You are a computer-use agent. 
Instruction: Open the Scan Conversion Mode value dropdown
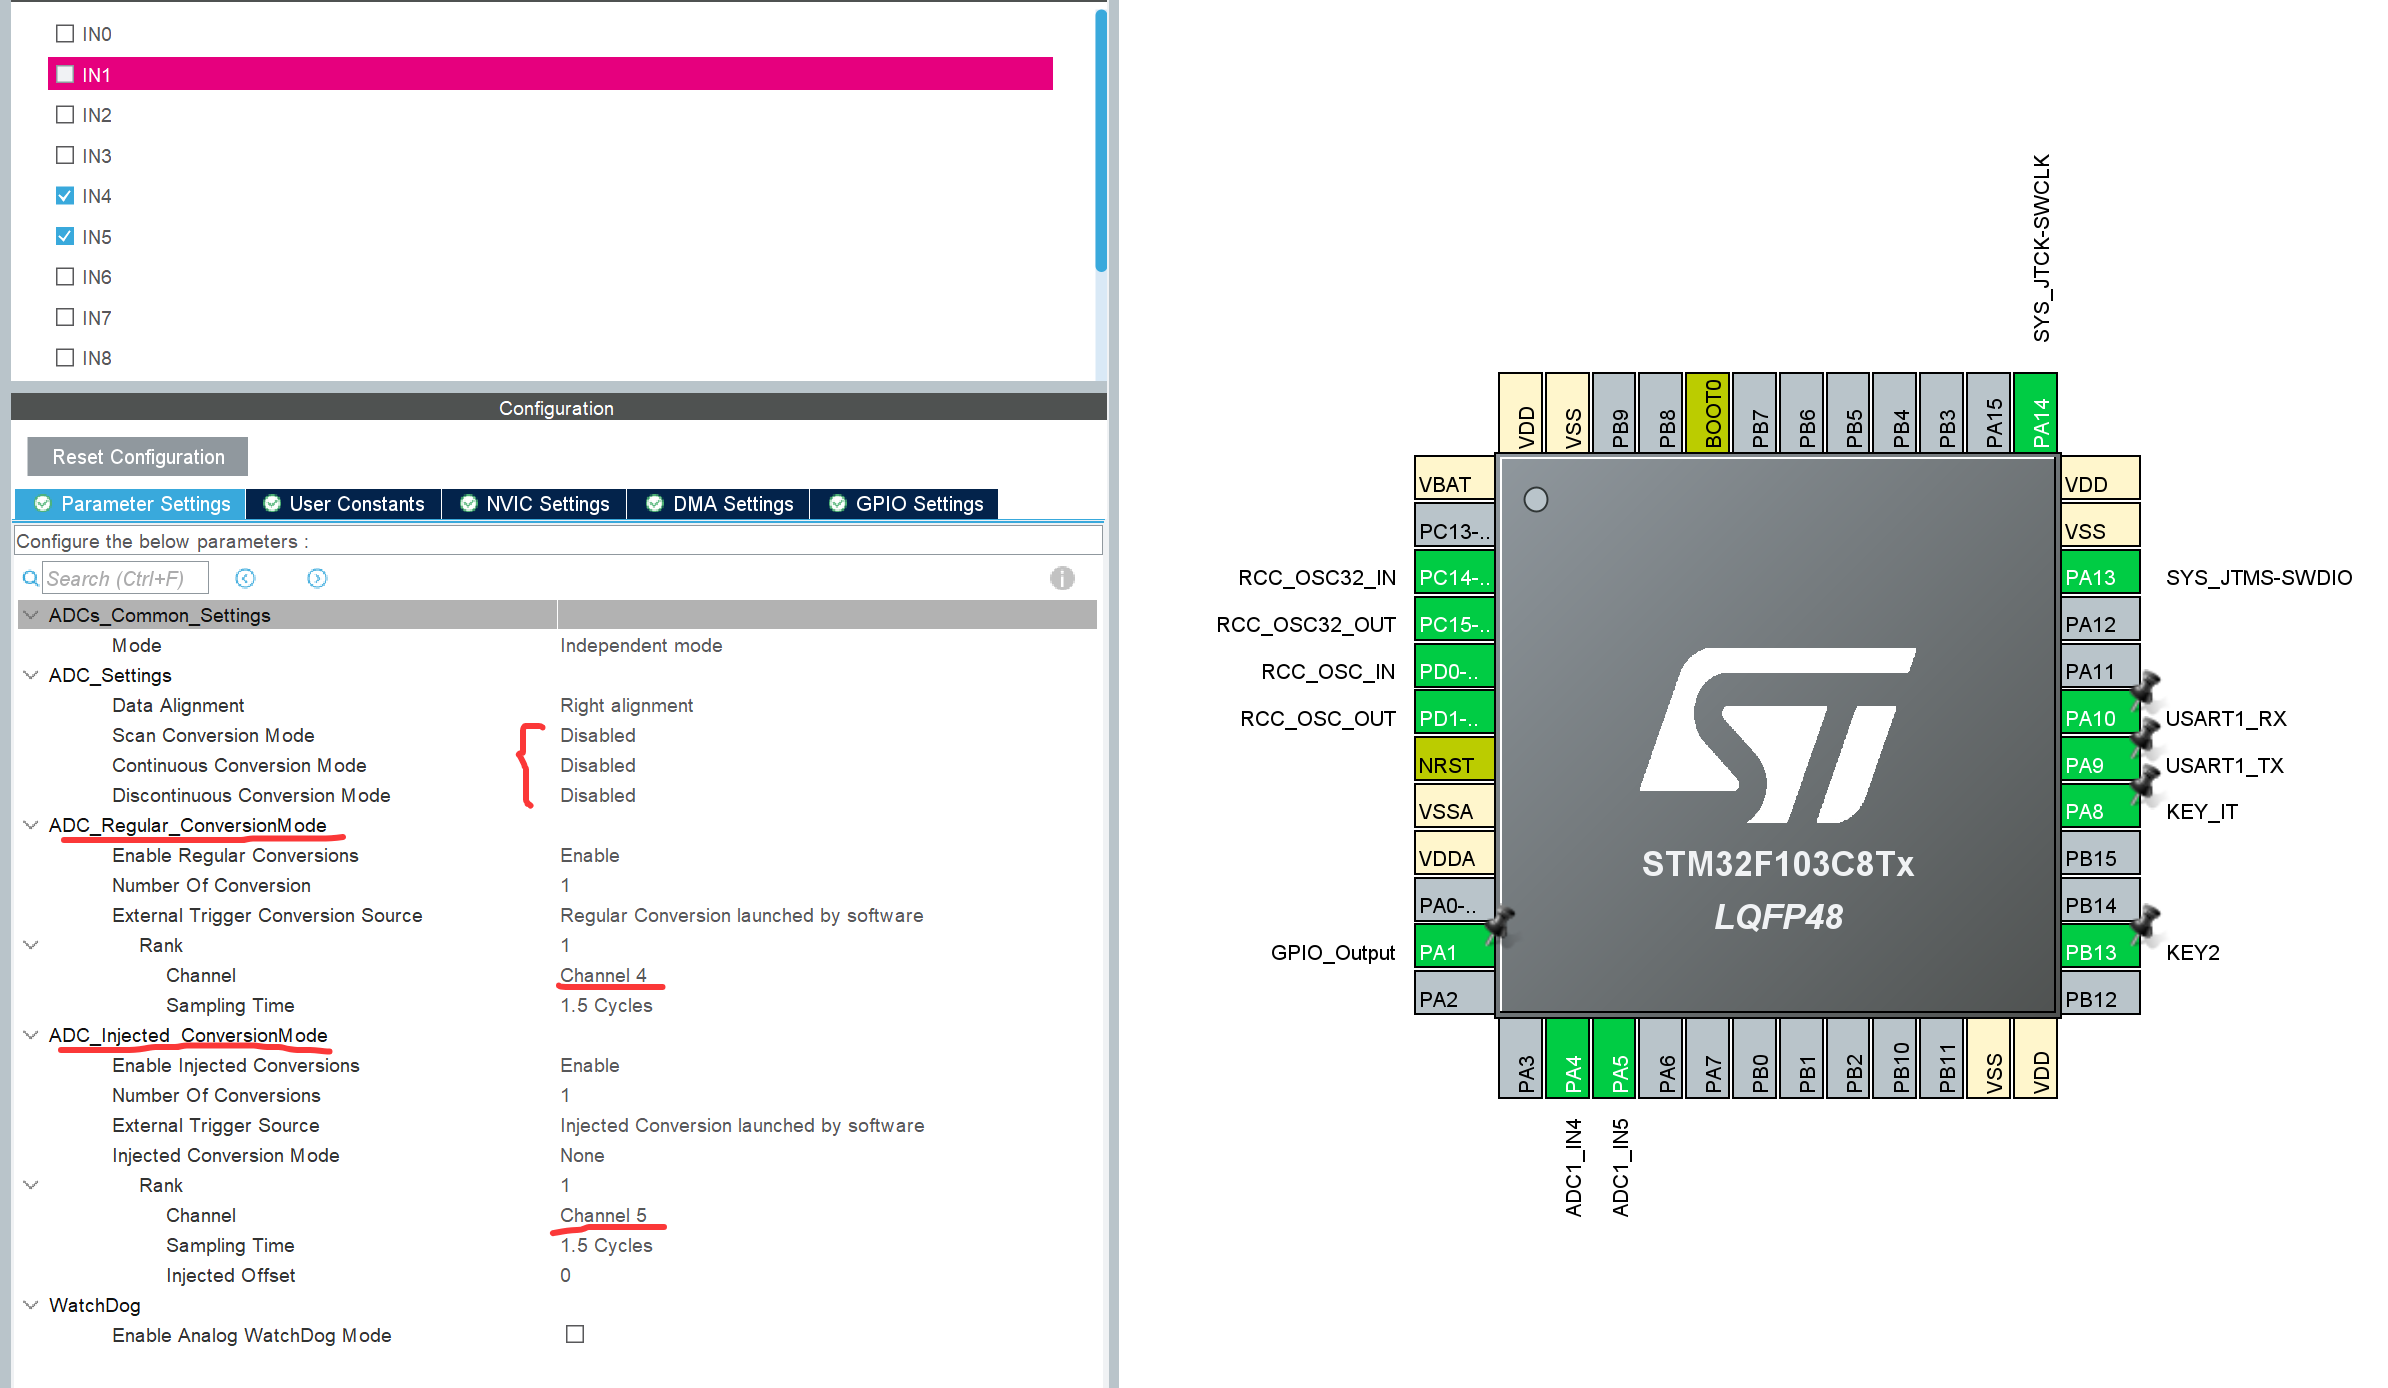598,735
